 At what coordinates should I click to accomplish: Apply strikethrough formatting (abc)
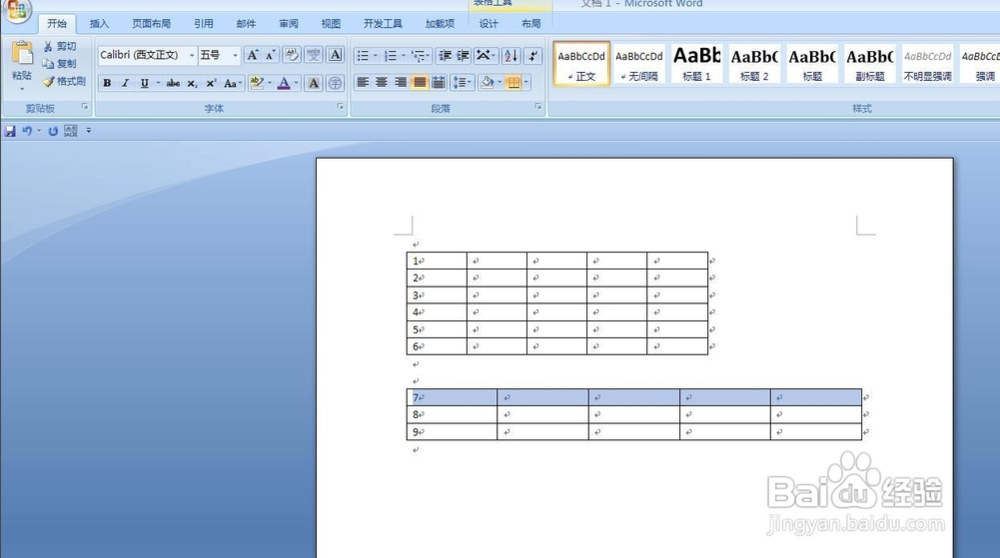173,84
